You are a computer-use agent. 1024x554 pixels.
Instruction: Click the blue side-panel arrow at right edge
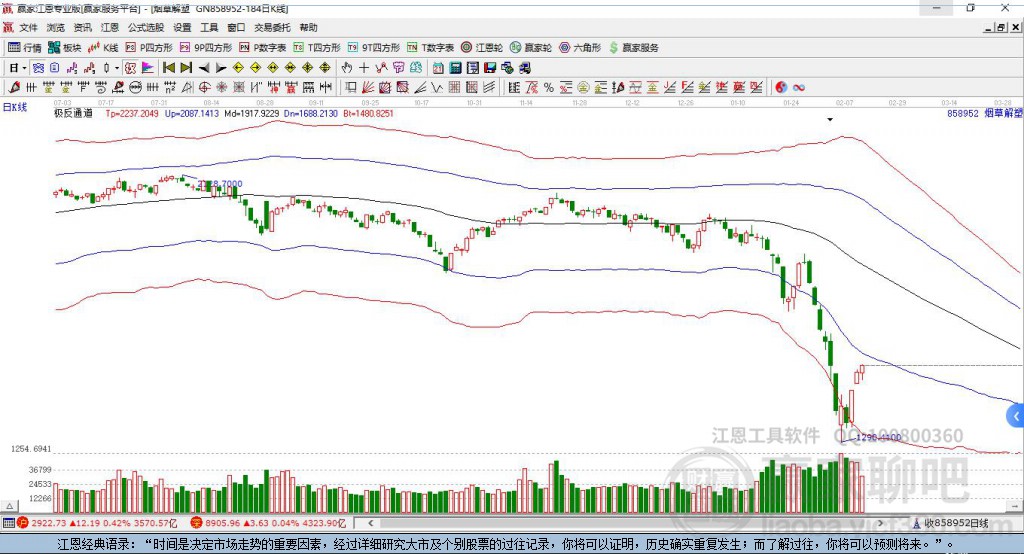pyautogui.click(x=1015, y=415)
